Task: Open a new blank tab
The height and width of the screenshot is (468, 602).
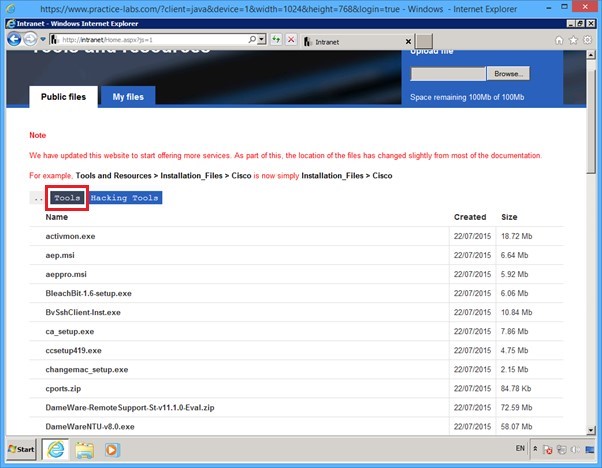Action: coord(424,41)
